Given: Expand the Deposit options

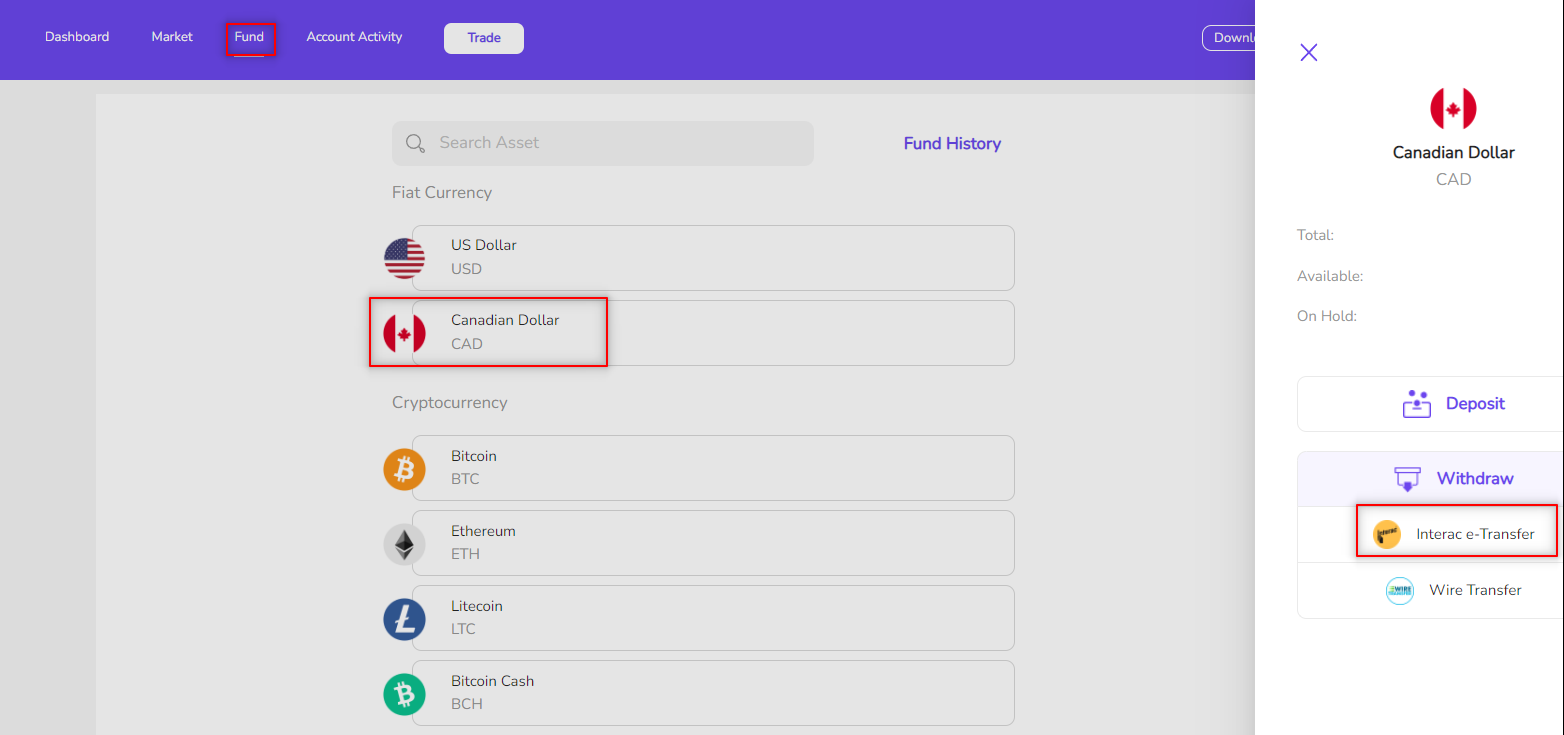Looking at the screenshot, I should pos(1453,404).
